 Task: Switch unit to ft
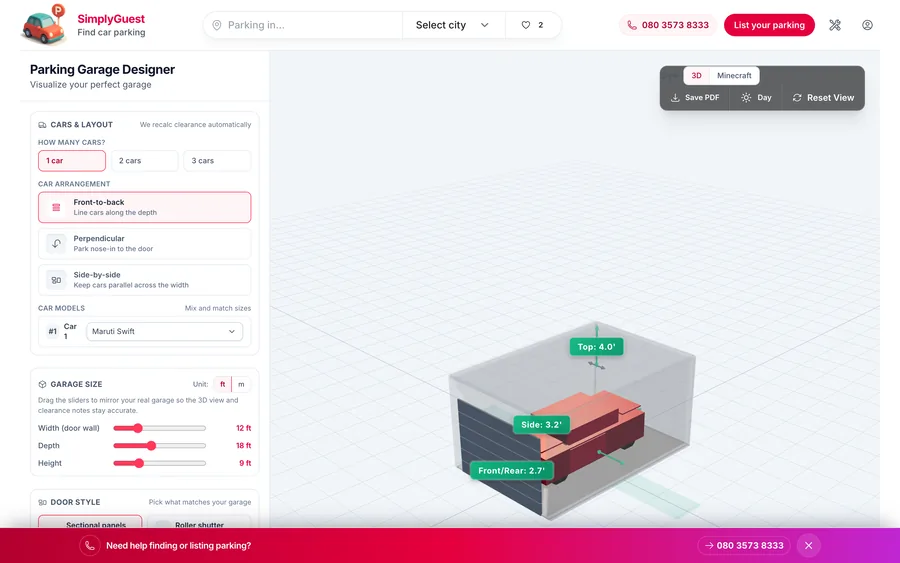223,385
